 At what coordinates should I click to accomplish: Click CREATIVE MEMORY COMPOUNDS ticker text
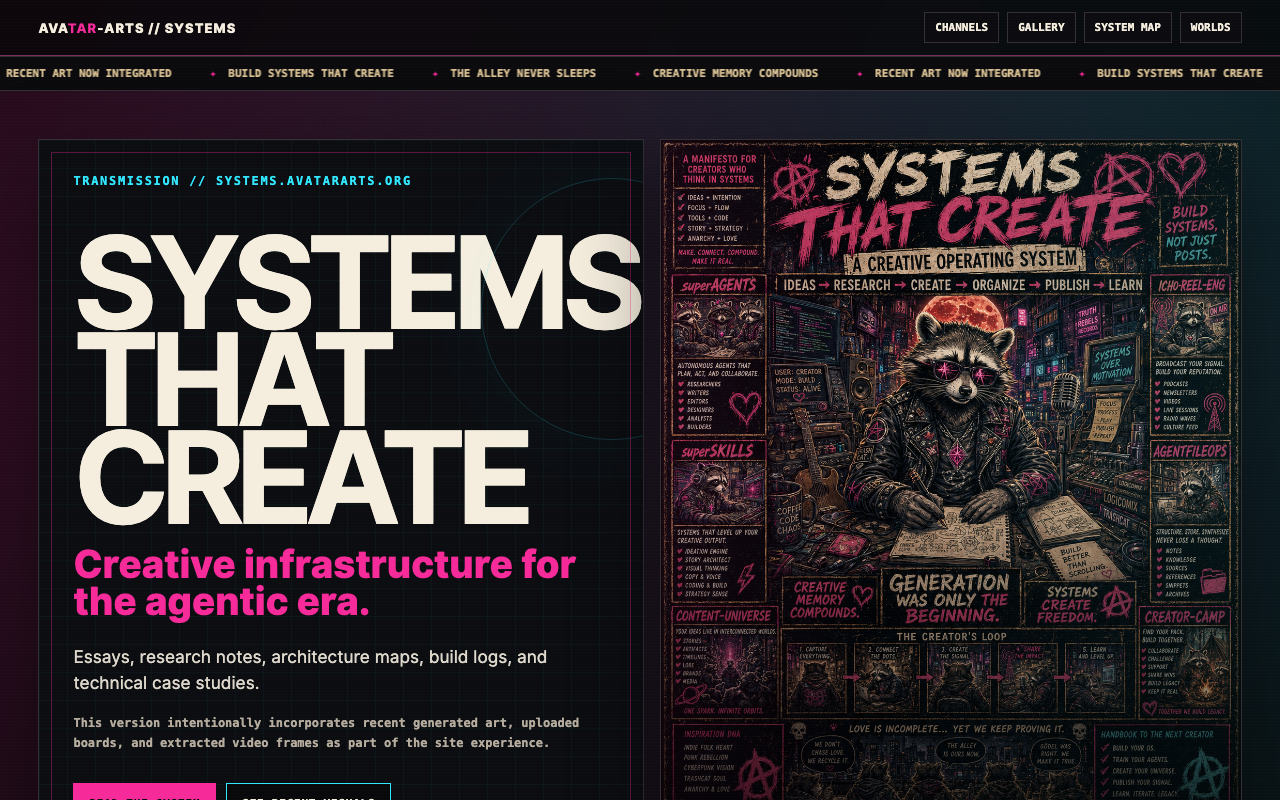pyautogui.click(x=735, y=73)
